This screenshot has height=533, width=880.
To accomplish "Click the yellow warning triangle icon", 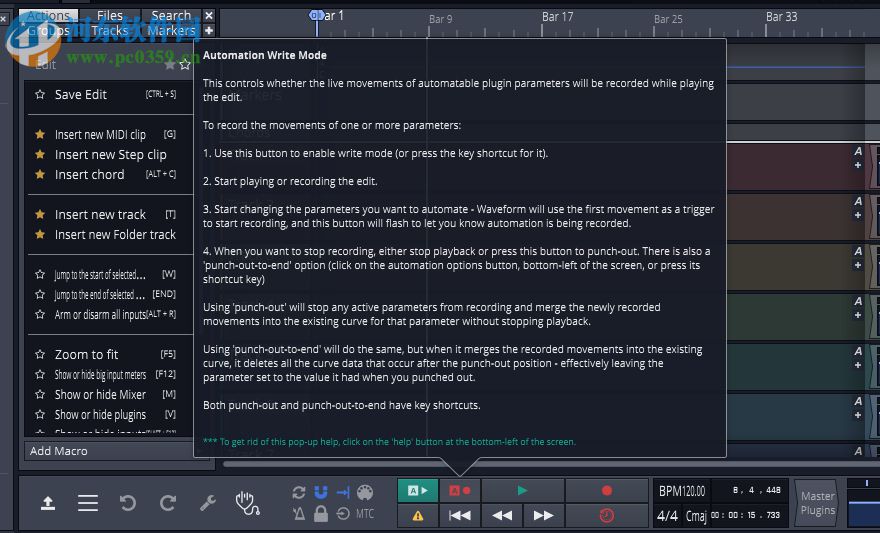I will (418, 516).
